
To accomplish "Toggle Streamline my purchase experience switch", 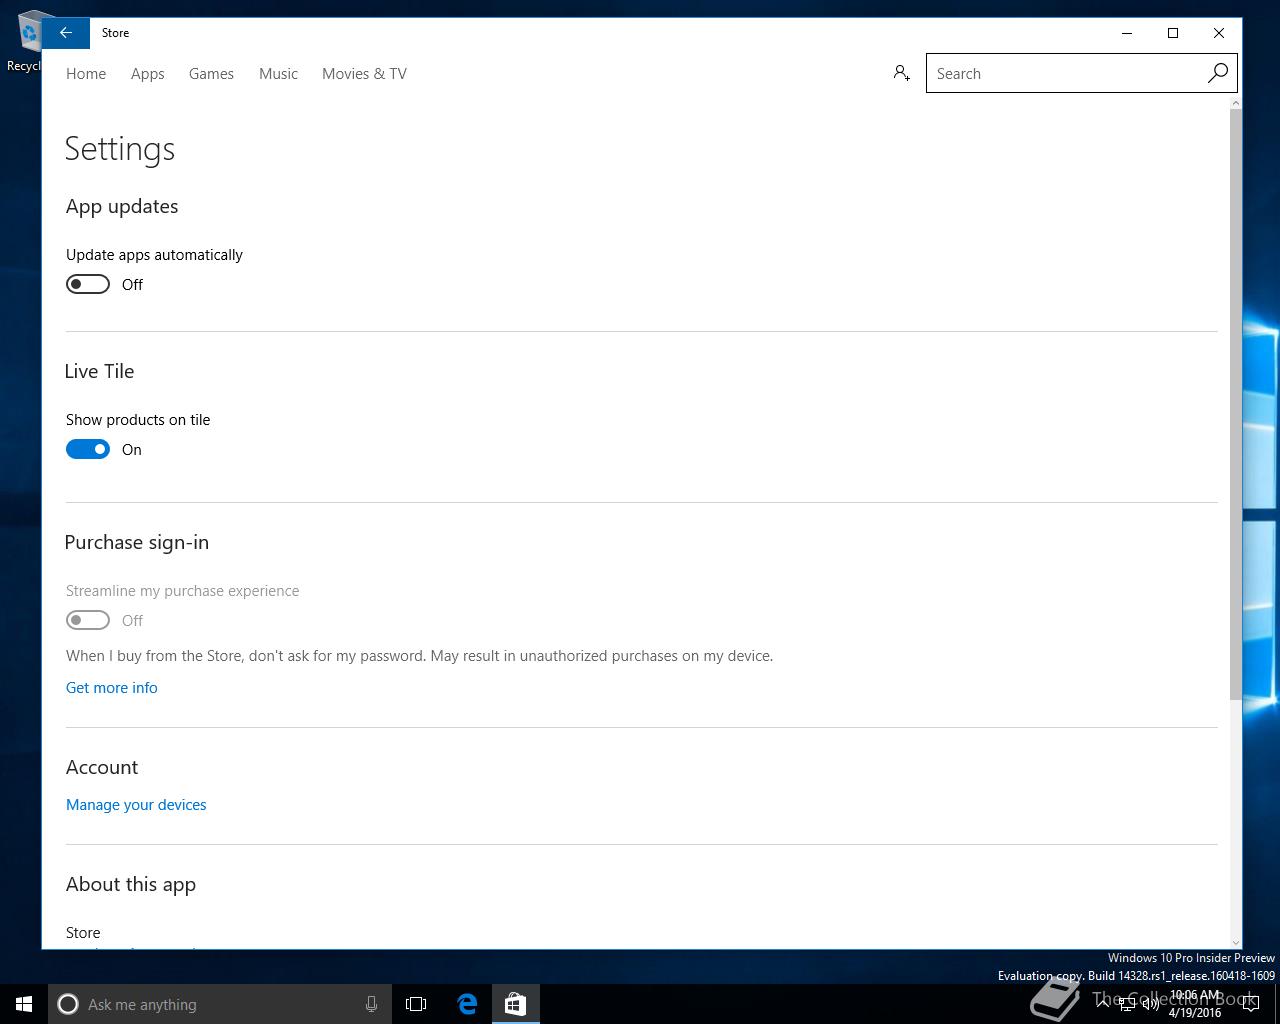I will click(88, 620).
